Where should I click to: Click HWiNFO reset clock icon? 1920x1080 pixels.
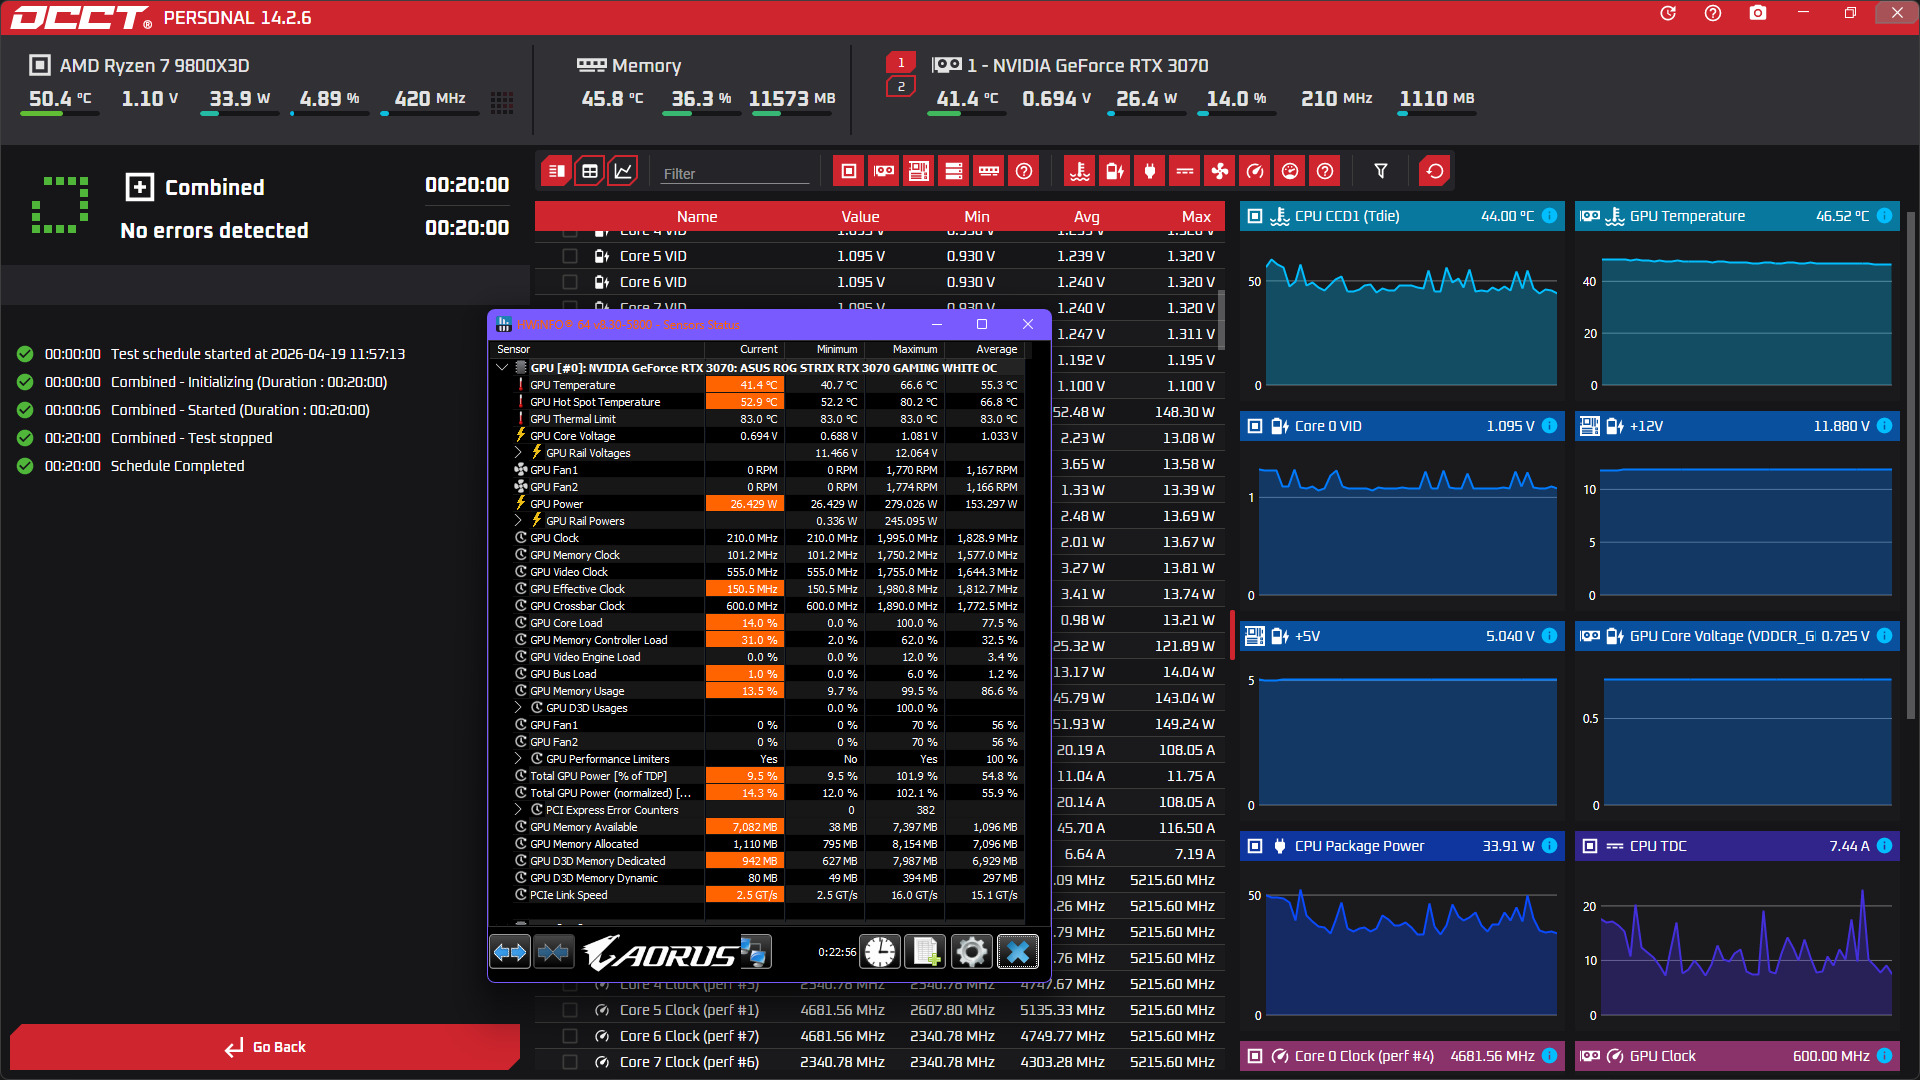click(x=880, y=952)
